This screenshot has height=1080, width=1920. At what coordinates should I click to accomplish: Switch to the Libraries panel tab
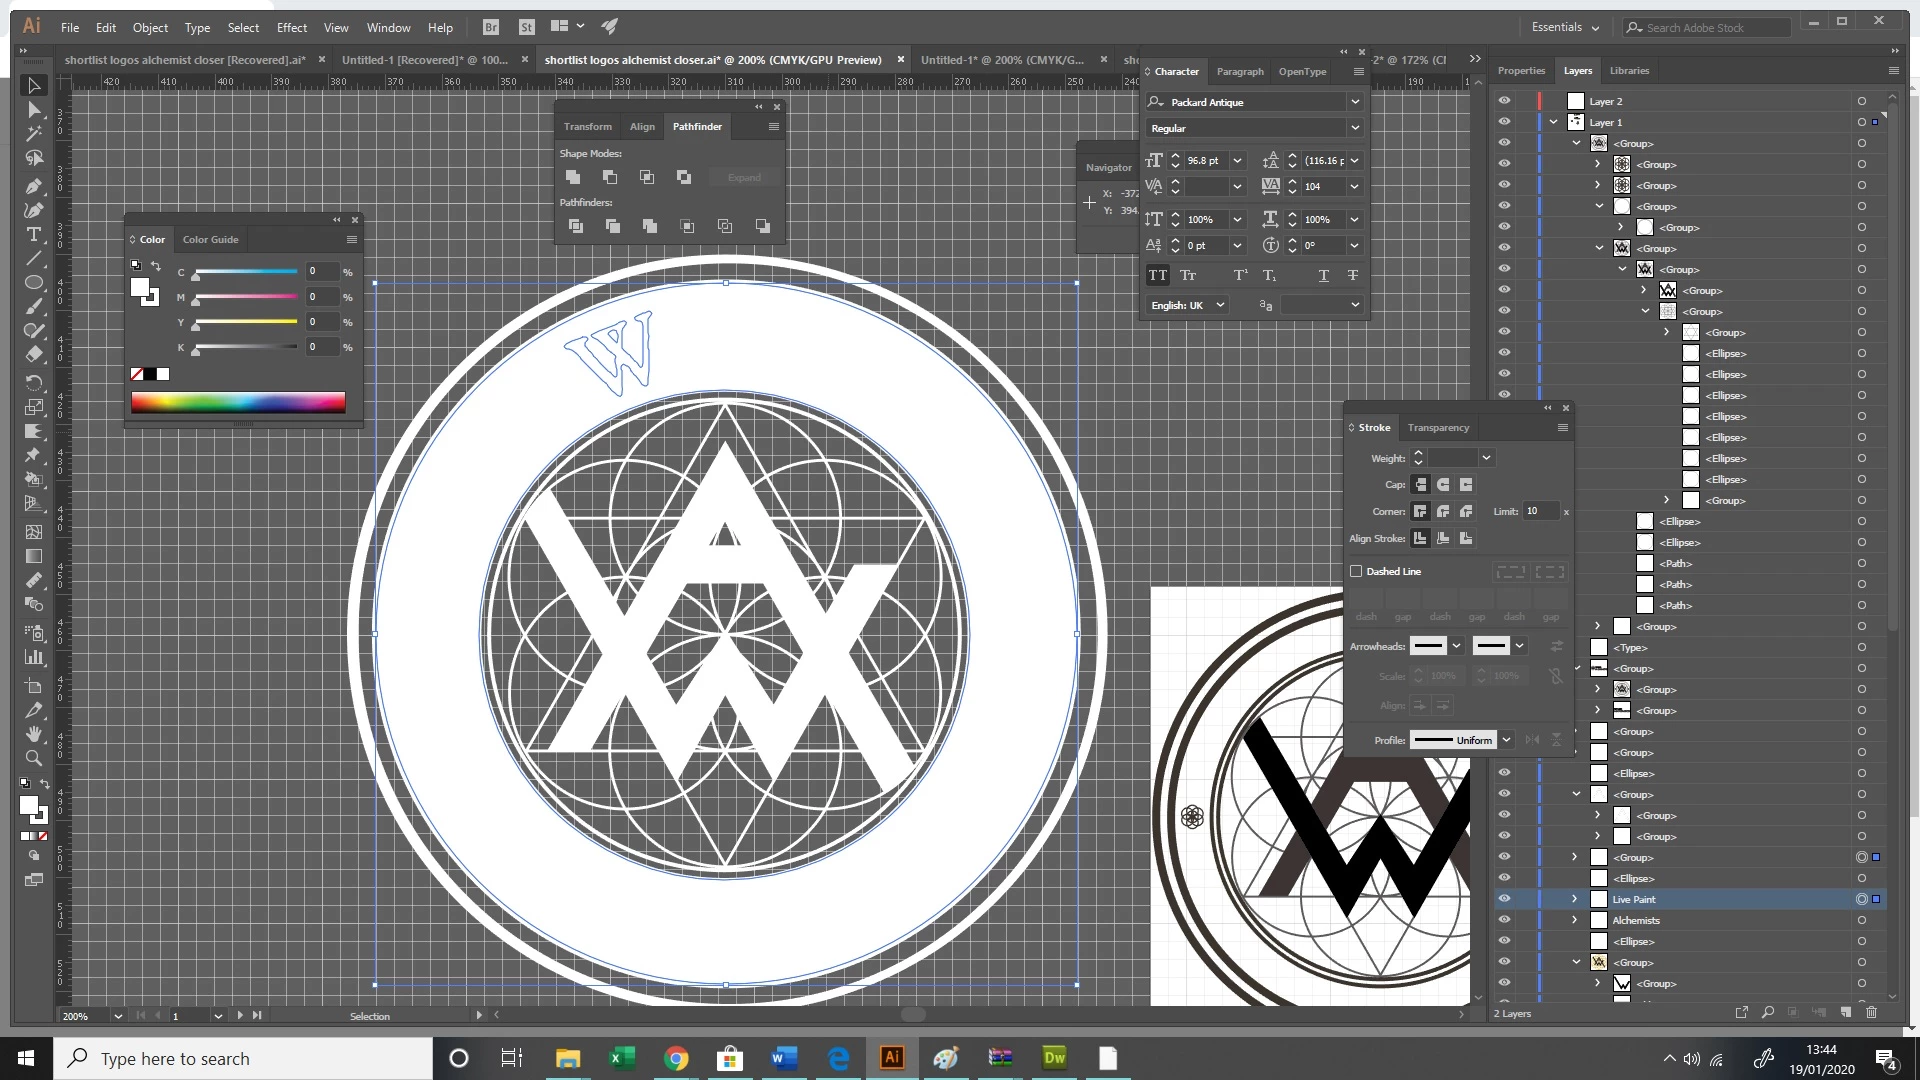click(1629, 70)
